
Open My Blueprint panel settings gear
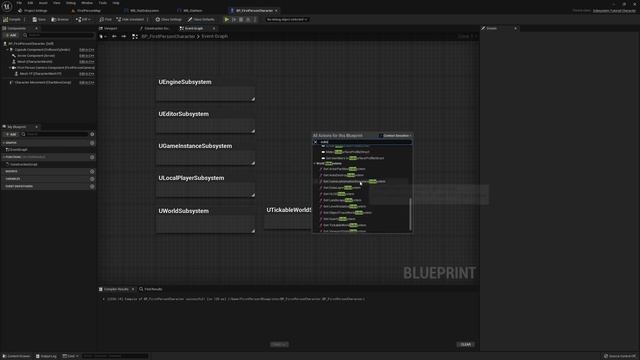(x=92, y=134)
